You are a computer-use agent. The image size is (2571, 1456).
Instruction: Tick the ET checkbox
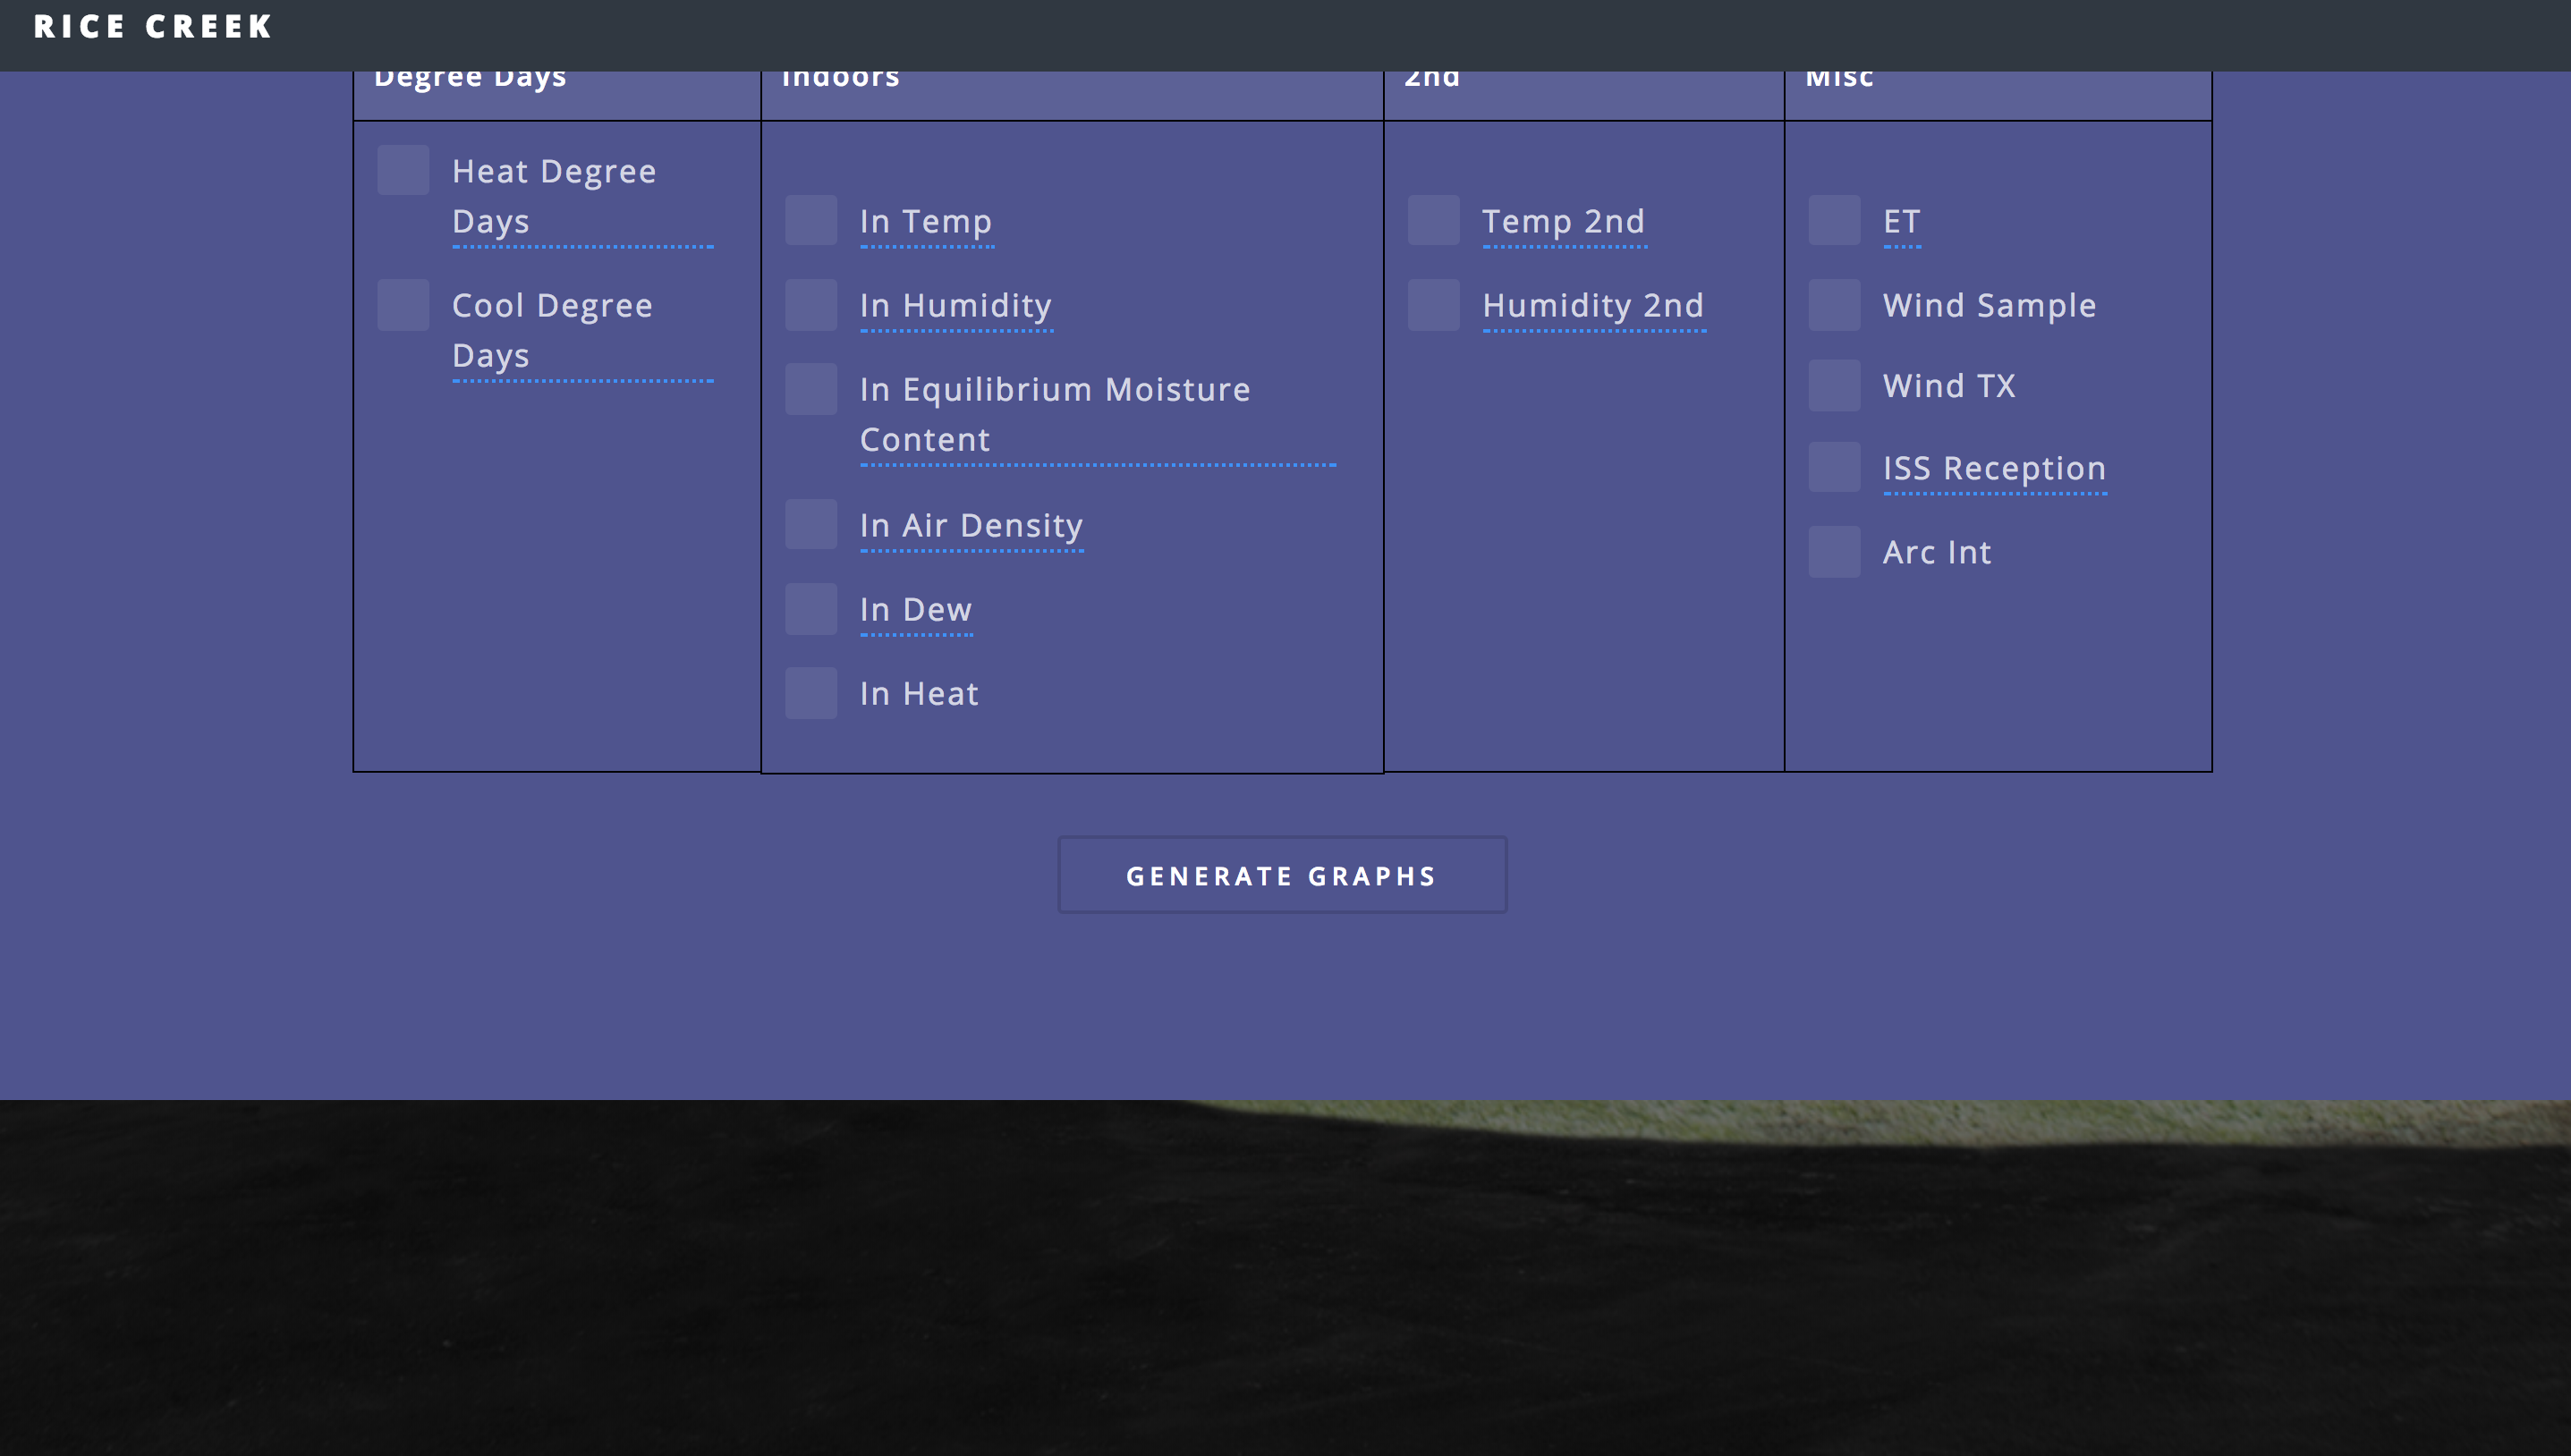pyautogui.click(x=1834, y=220)
